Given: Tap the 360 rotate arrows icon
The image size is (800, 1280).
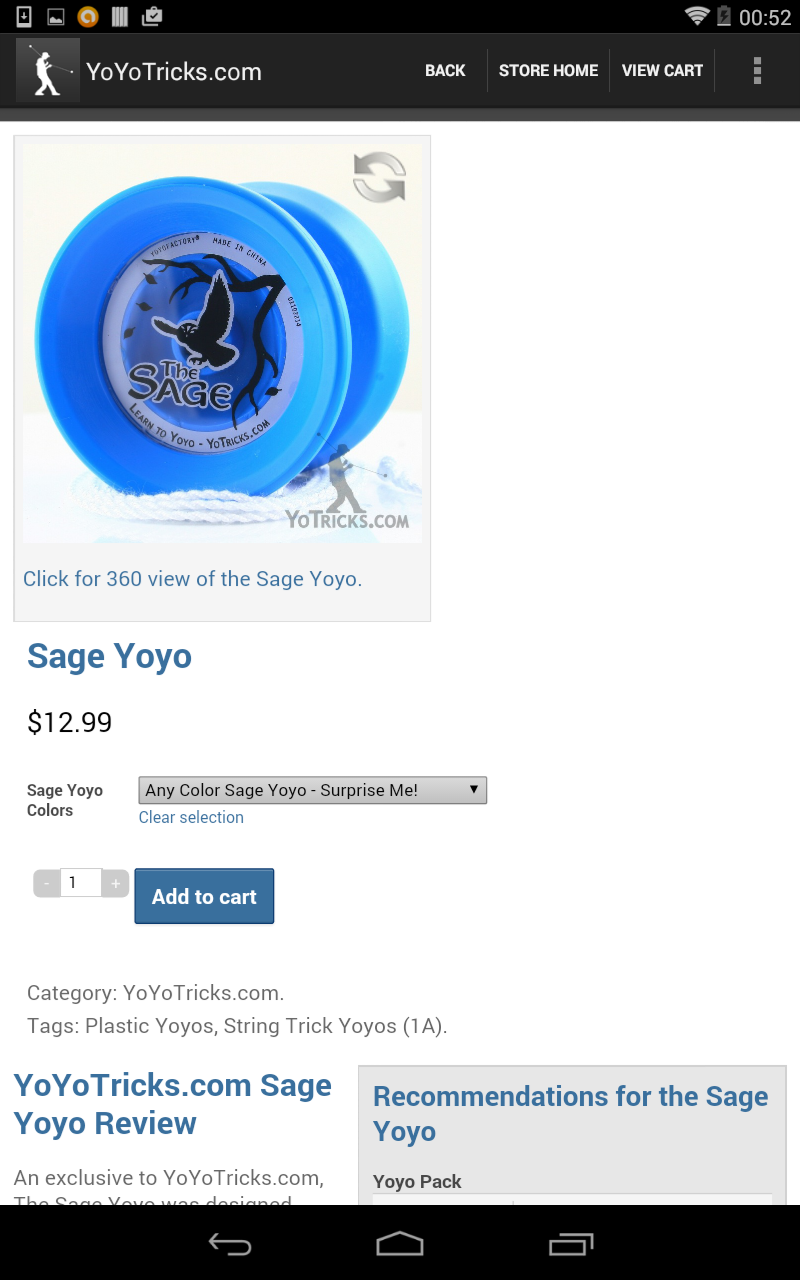Looking at the screenshot, I should click(x=380, y=177).
